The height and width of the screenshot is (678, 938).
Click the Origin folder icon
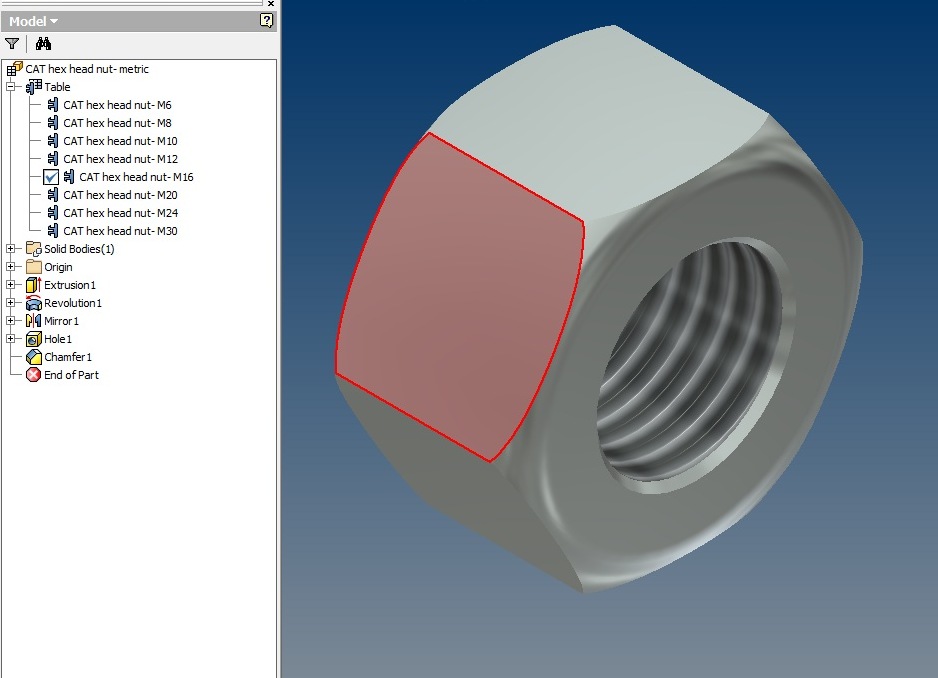[34, 267]
